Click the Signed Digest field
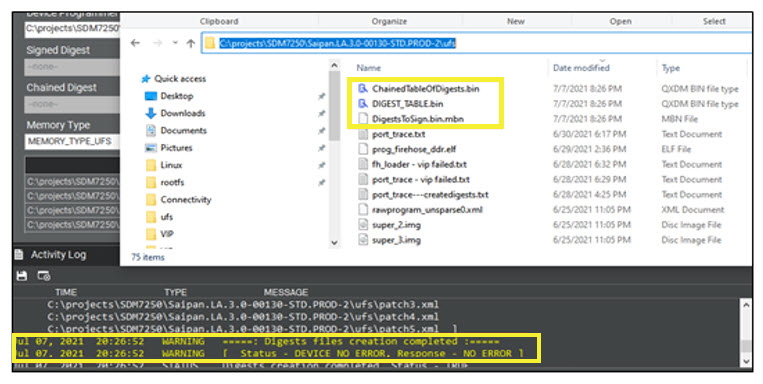The width and height of the screenshot is (763, 384). click(x=72, y=67)
